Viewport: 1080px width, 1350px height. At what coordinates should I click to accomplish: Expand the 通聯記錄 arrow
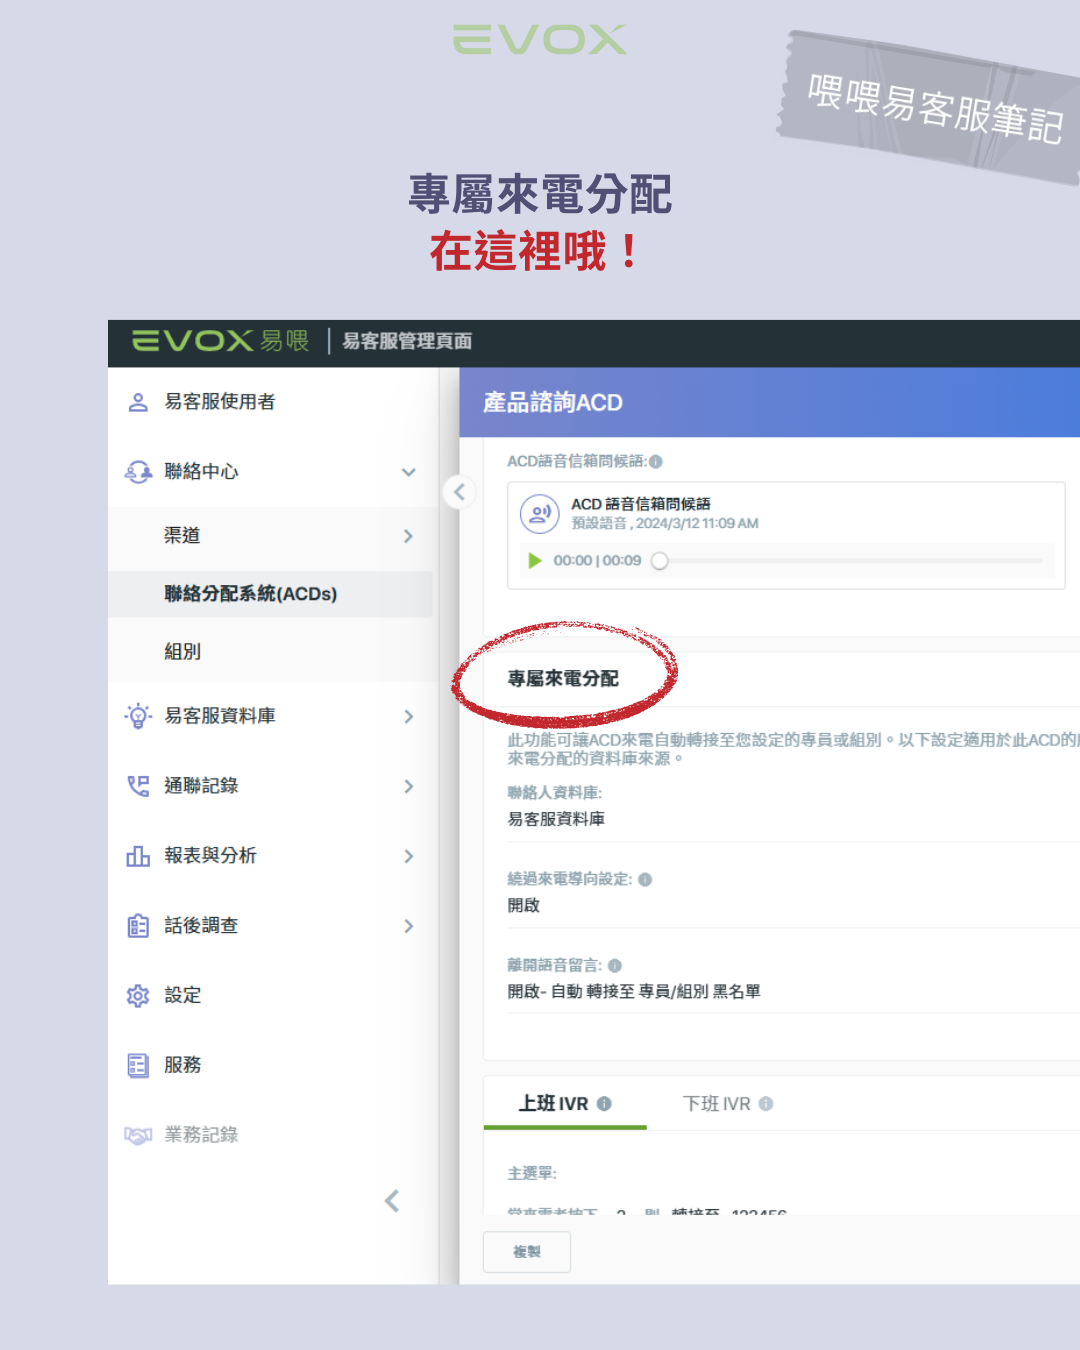[408, 786]
